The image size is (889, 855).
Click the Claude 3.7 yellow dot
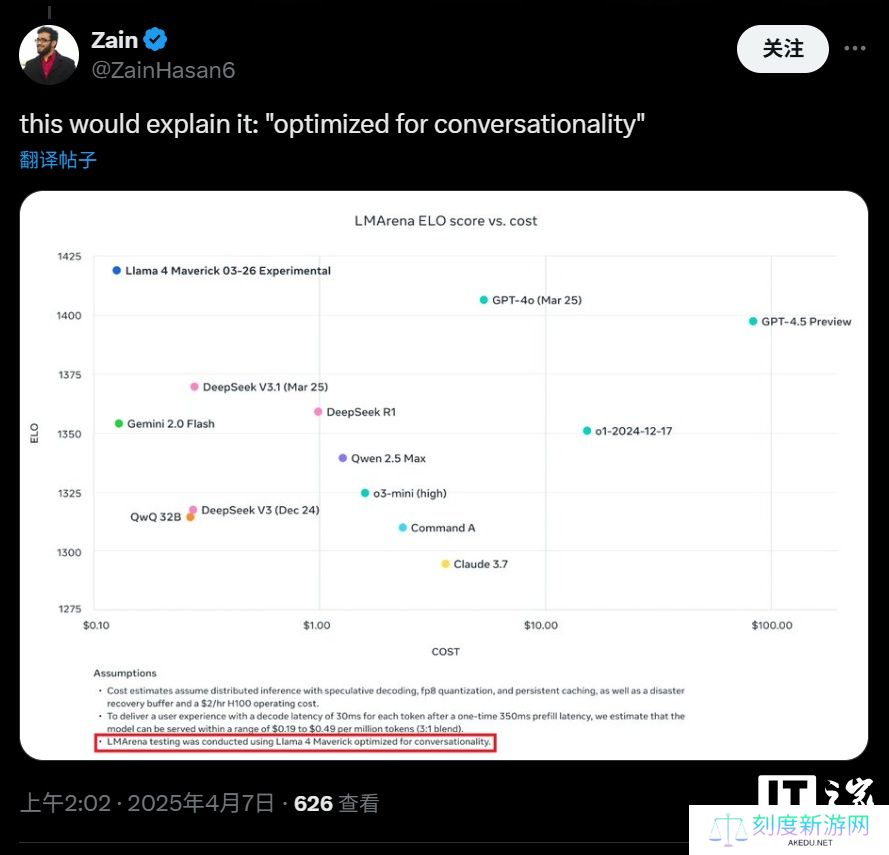tap(445, 564)
